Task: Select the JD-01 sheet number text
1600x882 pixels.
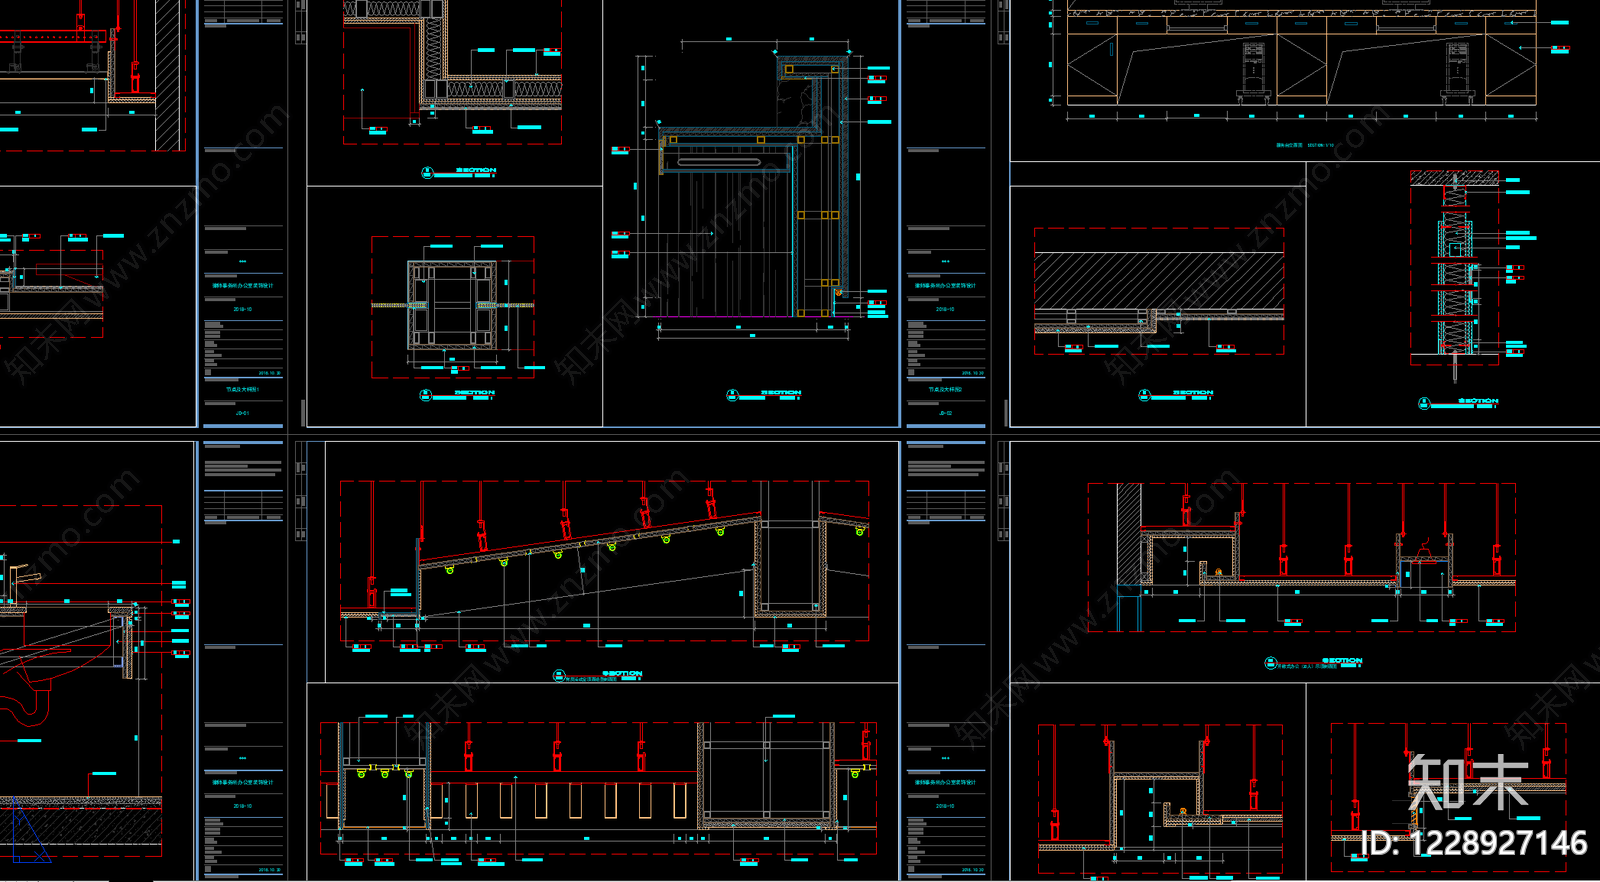Action: 243,413
